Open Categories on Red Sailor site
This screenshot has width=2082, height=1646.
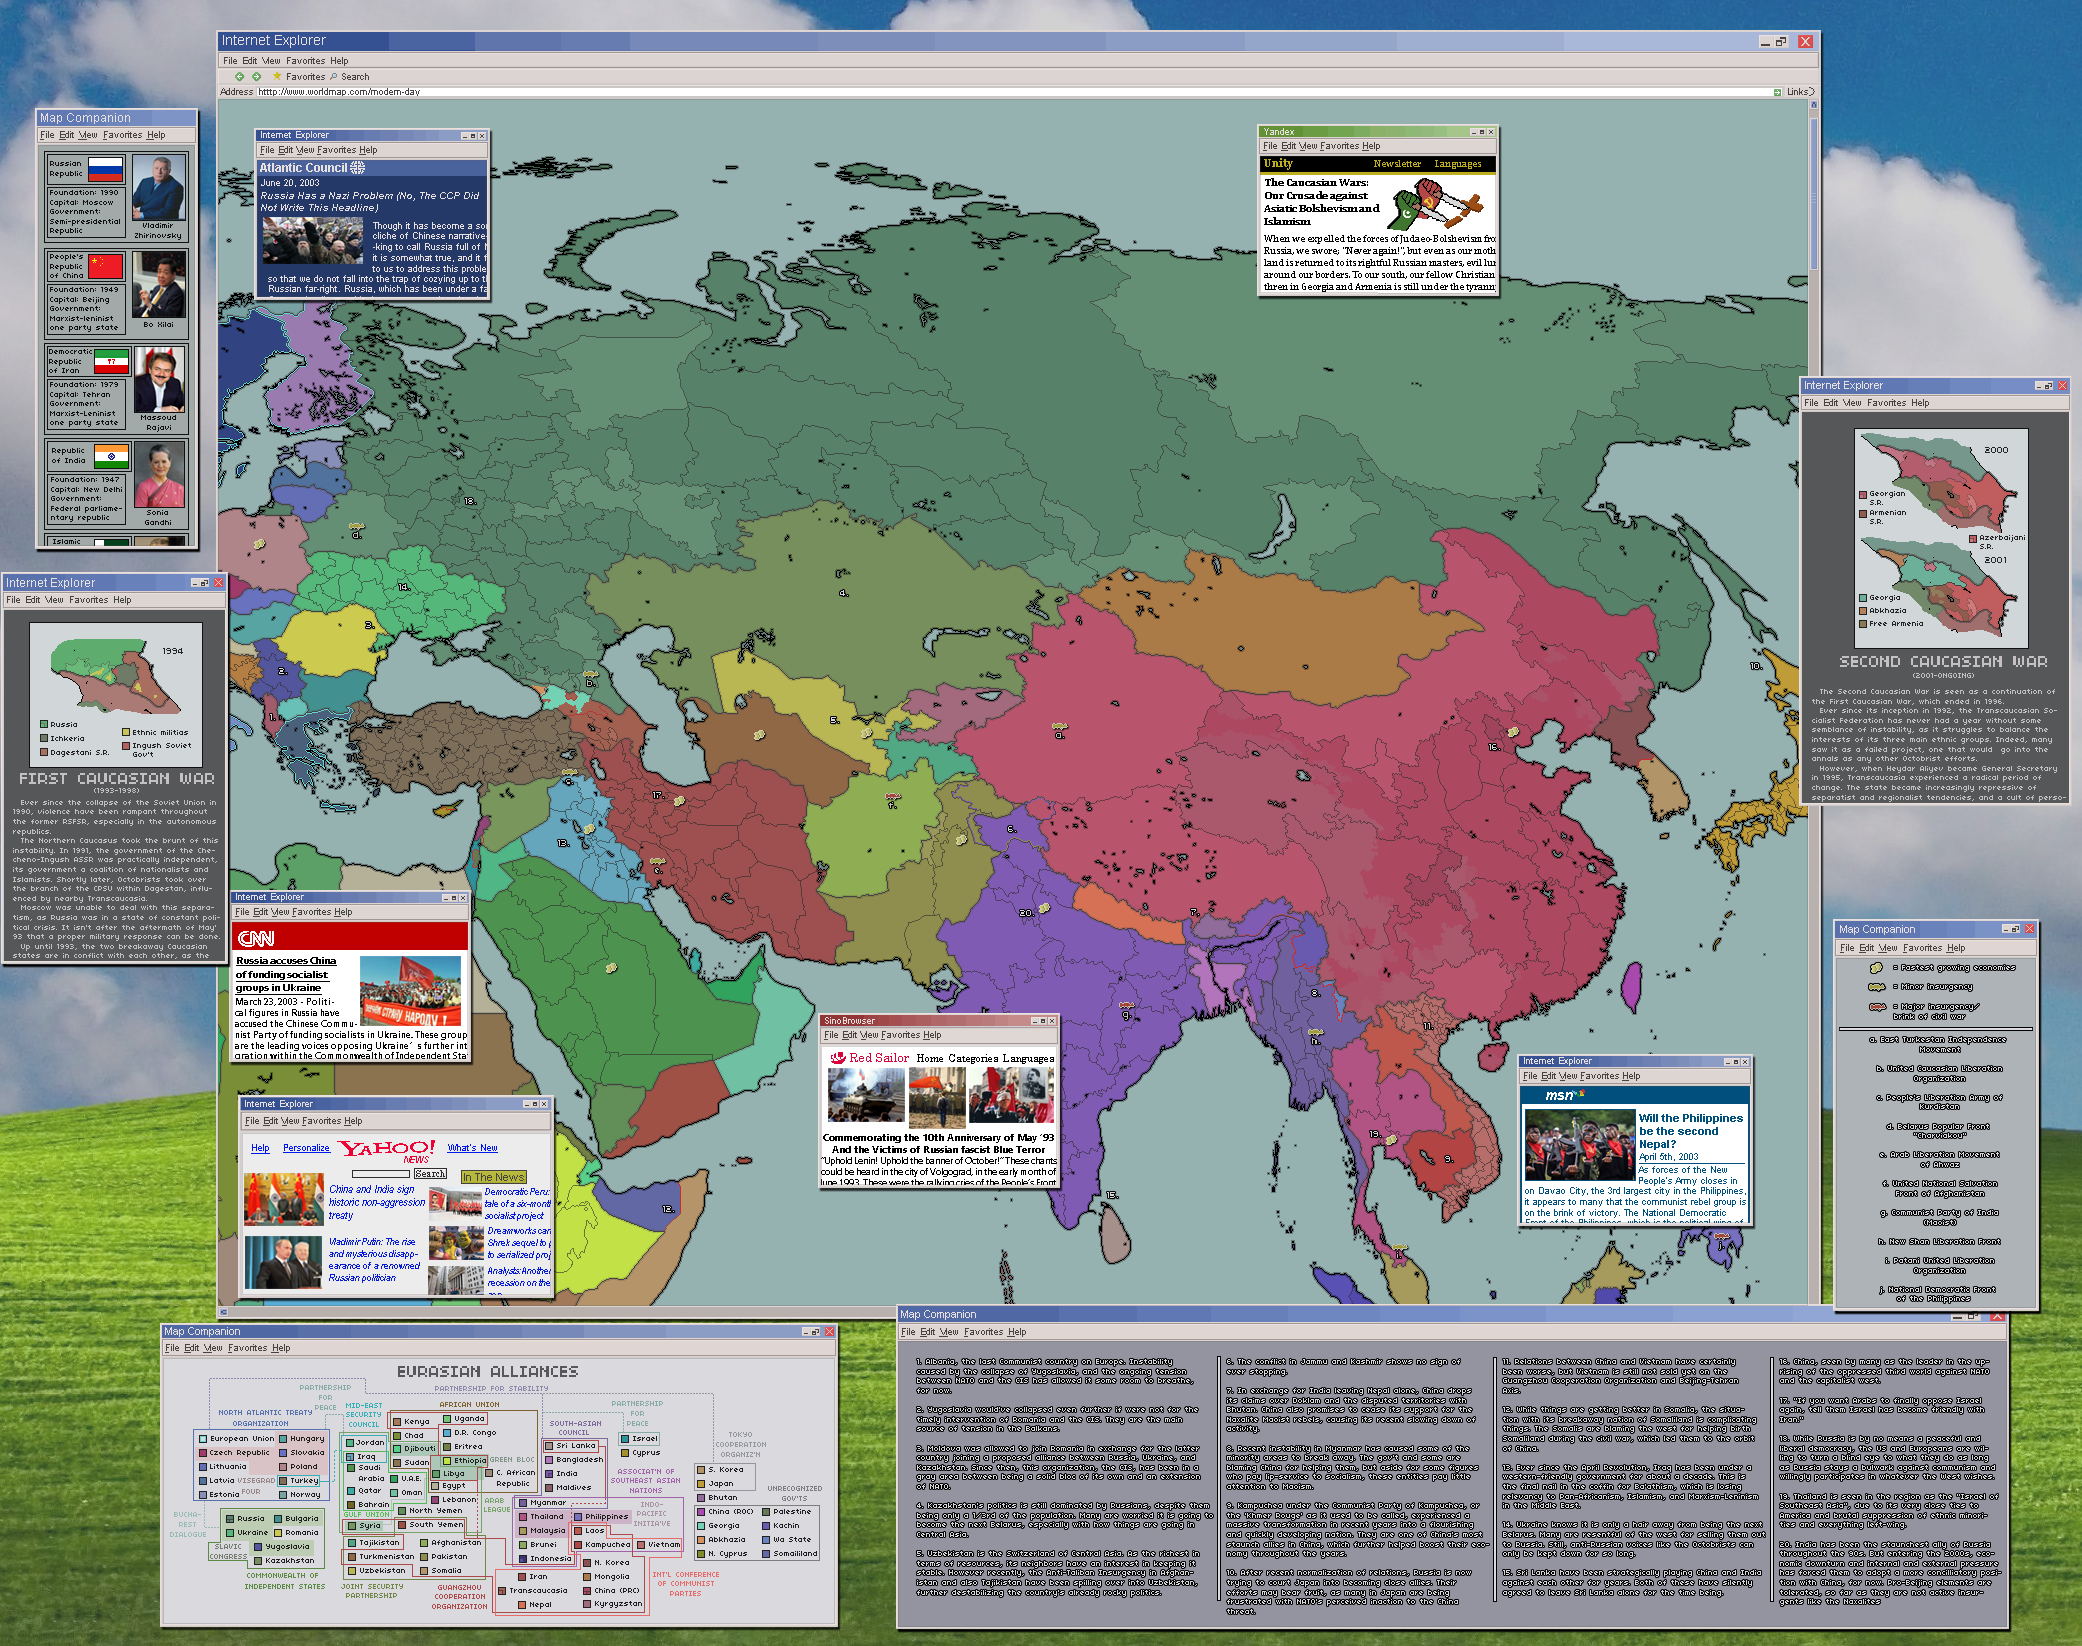click(973, 1058)
